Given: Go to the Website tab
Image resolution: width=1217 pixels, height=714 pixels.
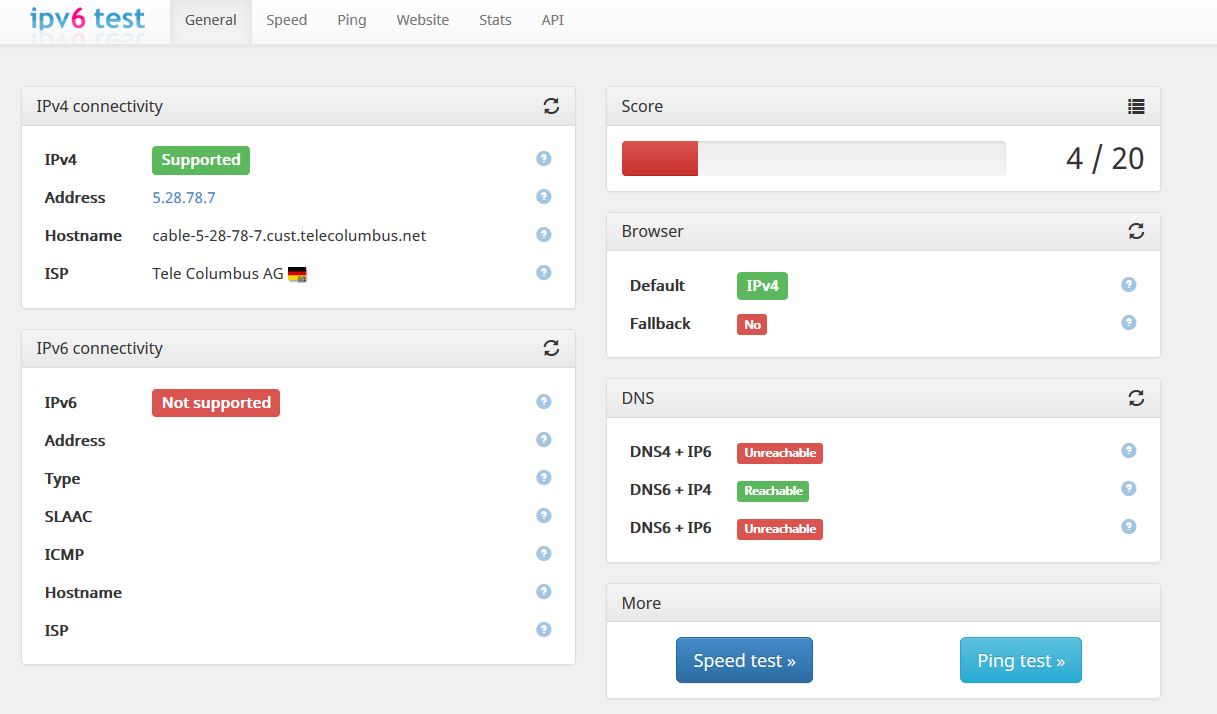Looking at the screenshot, I should pos(422,20).
